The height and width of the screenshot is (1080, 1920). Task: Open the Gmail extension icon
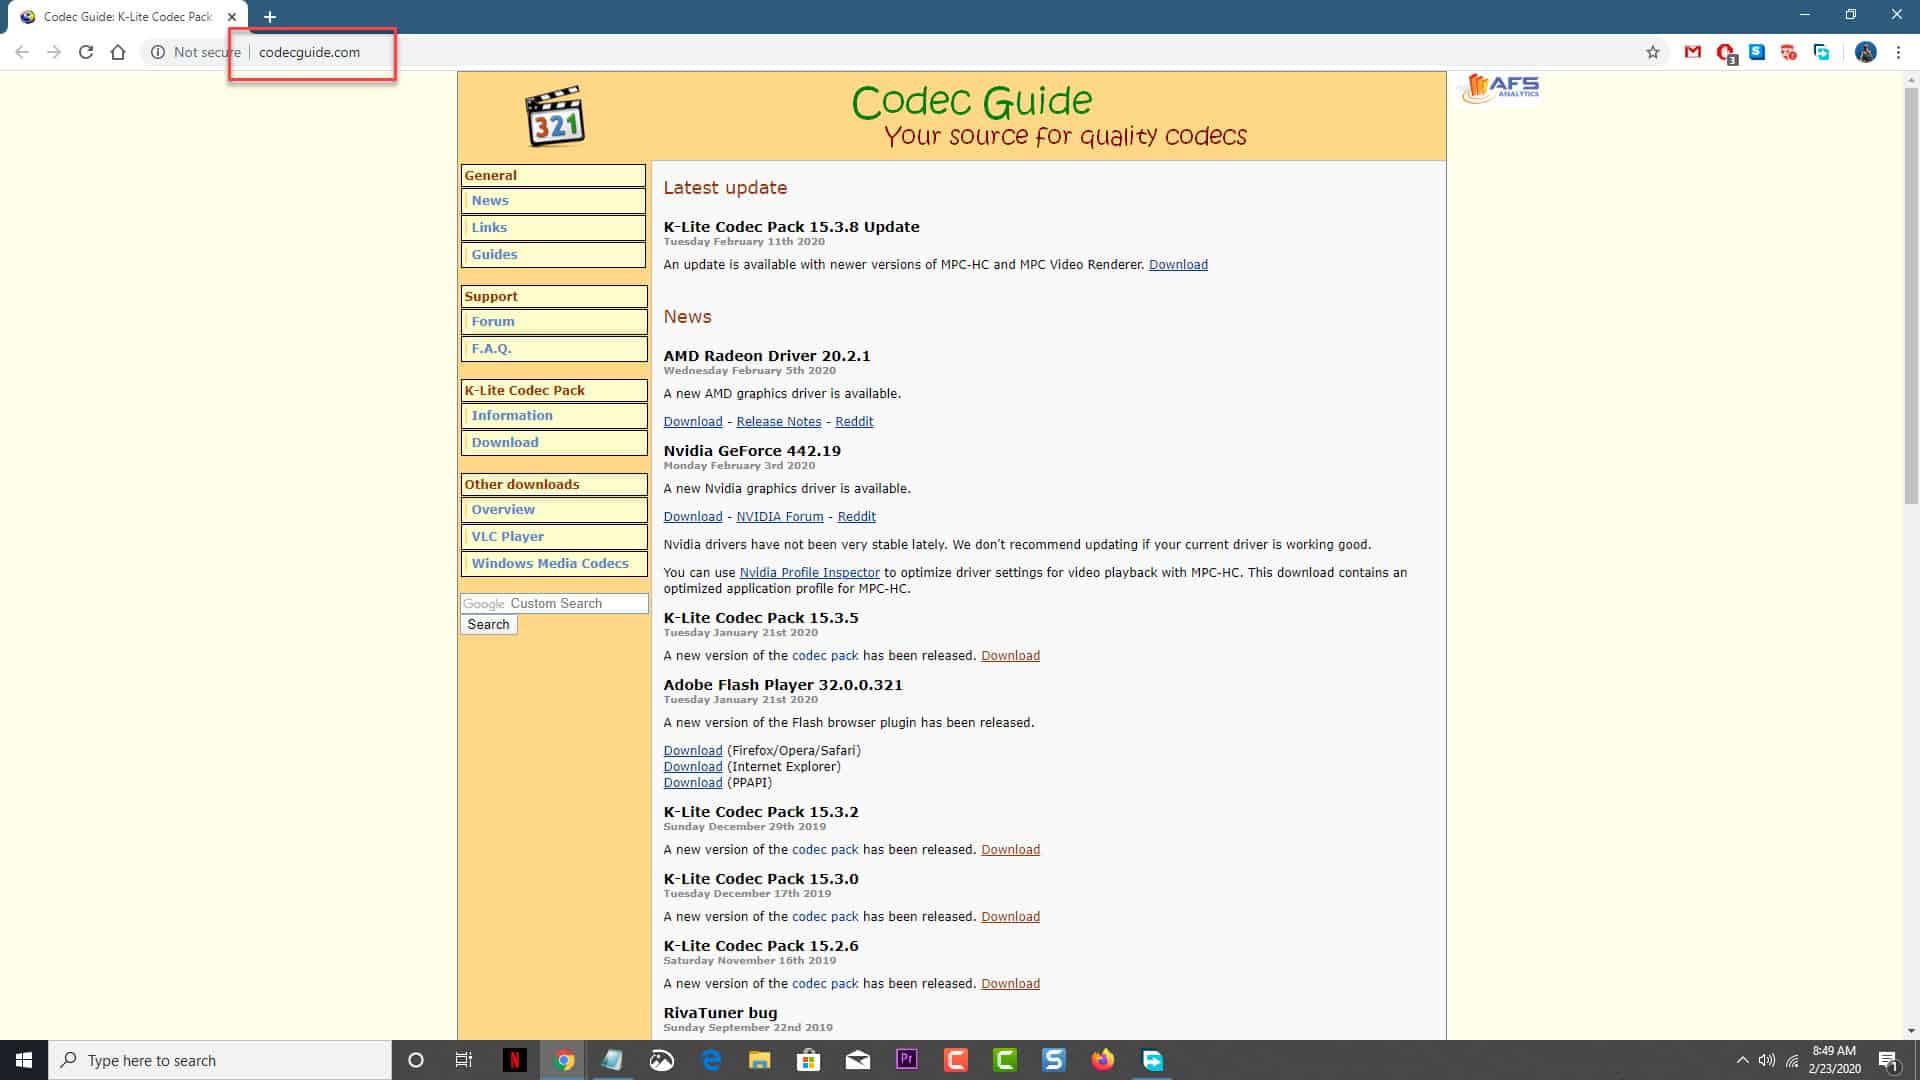[x=1693, y=52]
